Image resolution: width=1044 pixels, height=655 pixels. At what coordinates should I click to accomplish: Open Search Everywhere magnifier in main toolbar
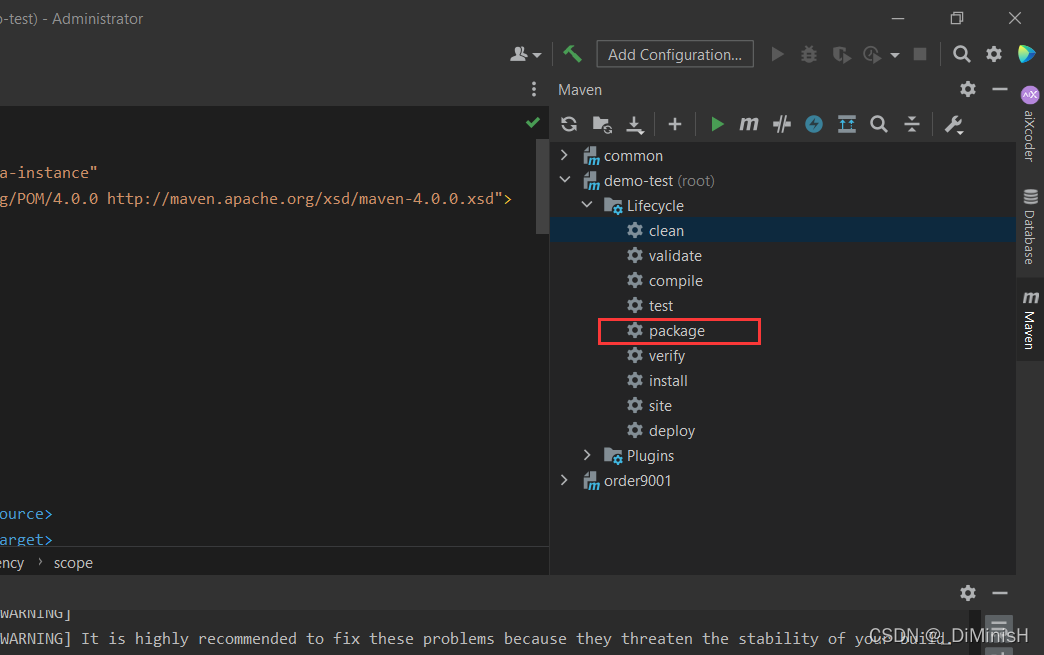pos(961,54)
